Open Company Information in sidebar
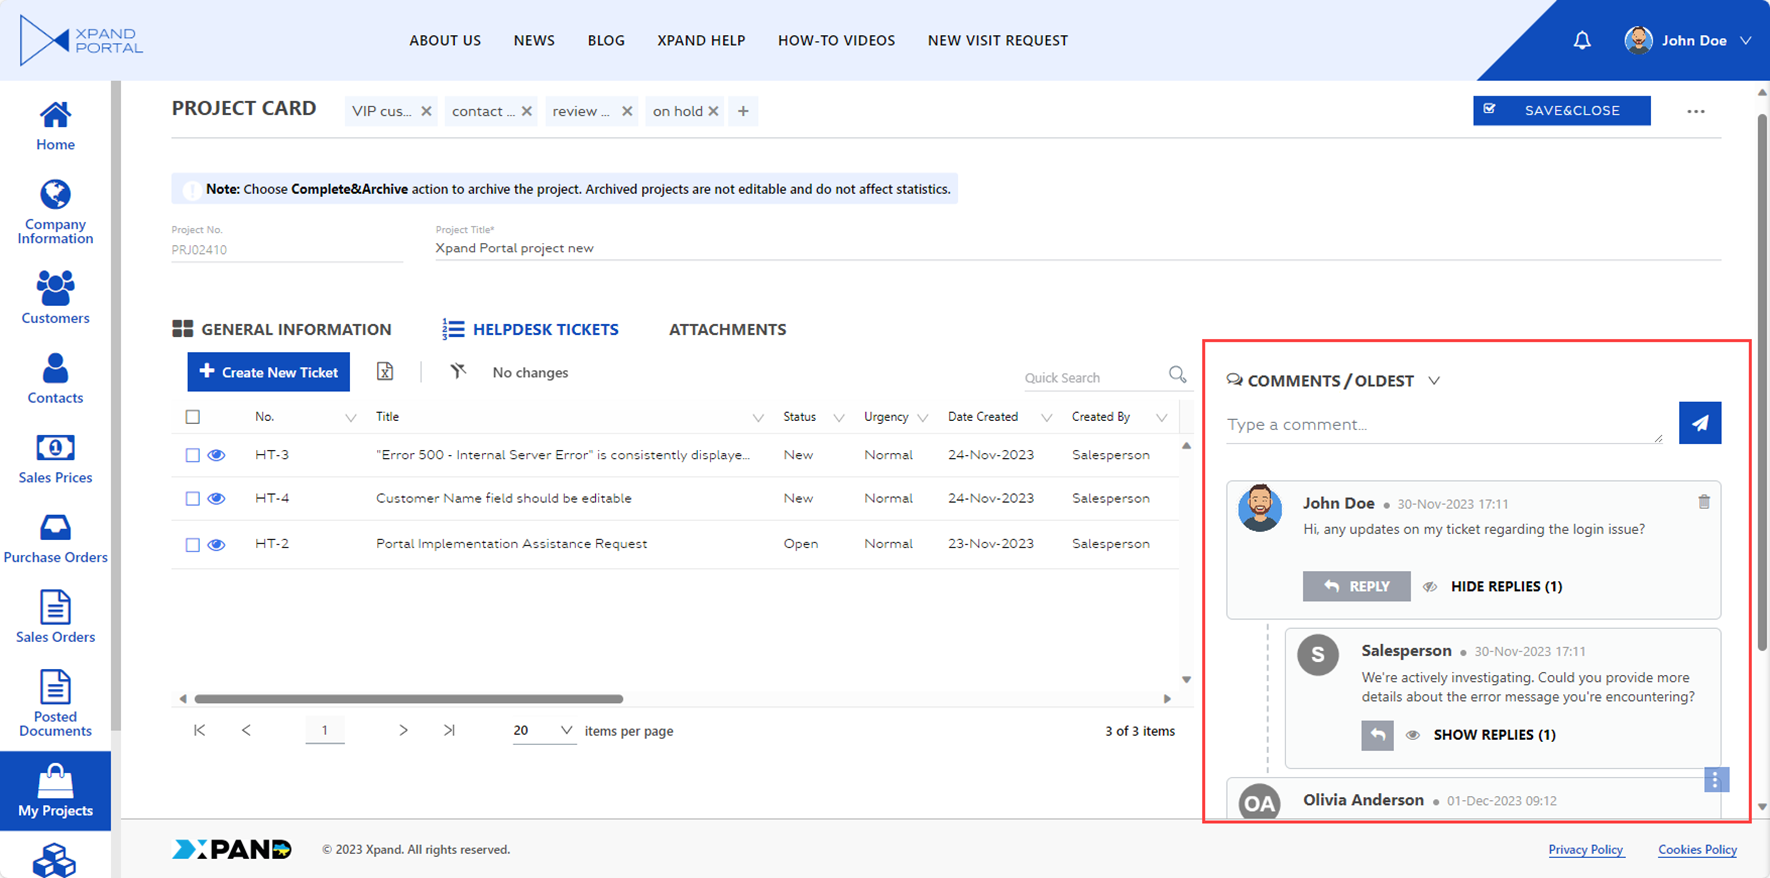 (x=55, y=212)
